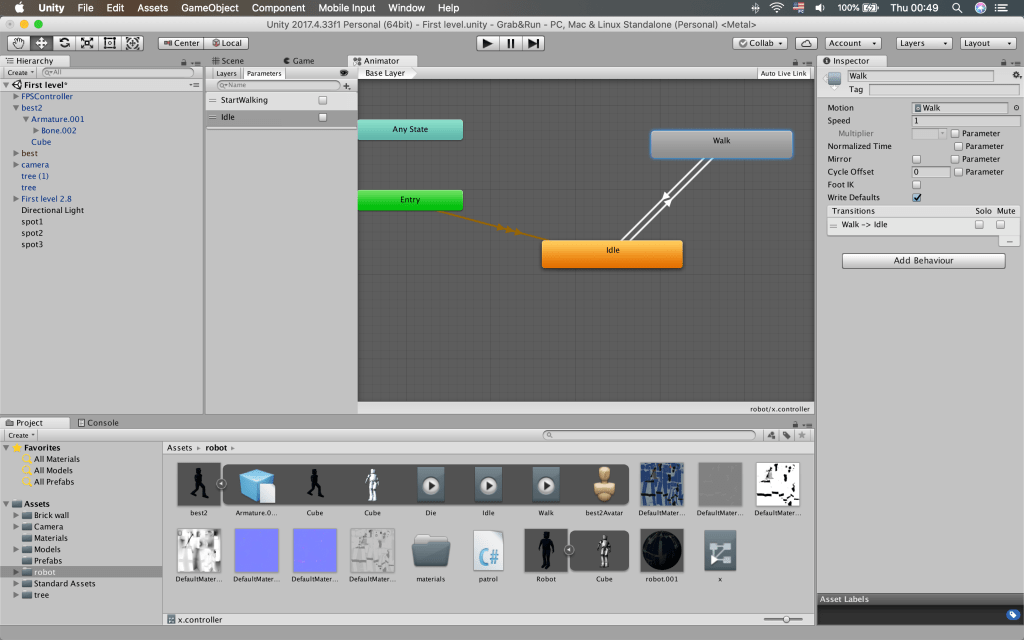Enable the Foot IK checkbox

coord(916,185)
